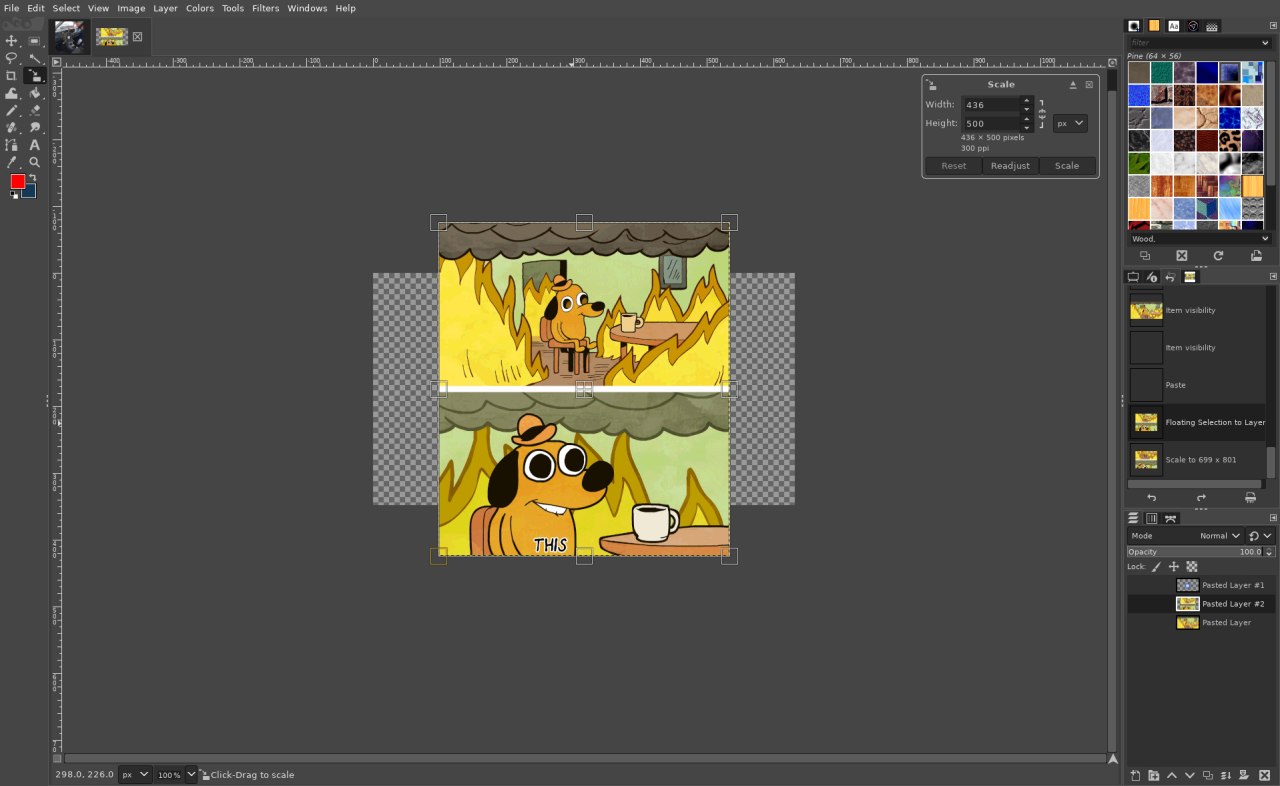Select the Crop tool

point(12,76)
